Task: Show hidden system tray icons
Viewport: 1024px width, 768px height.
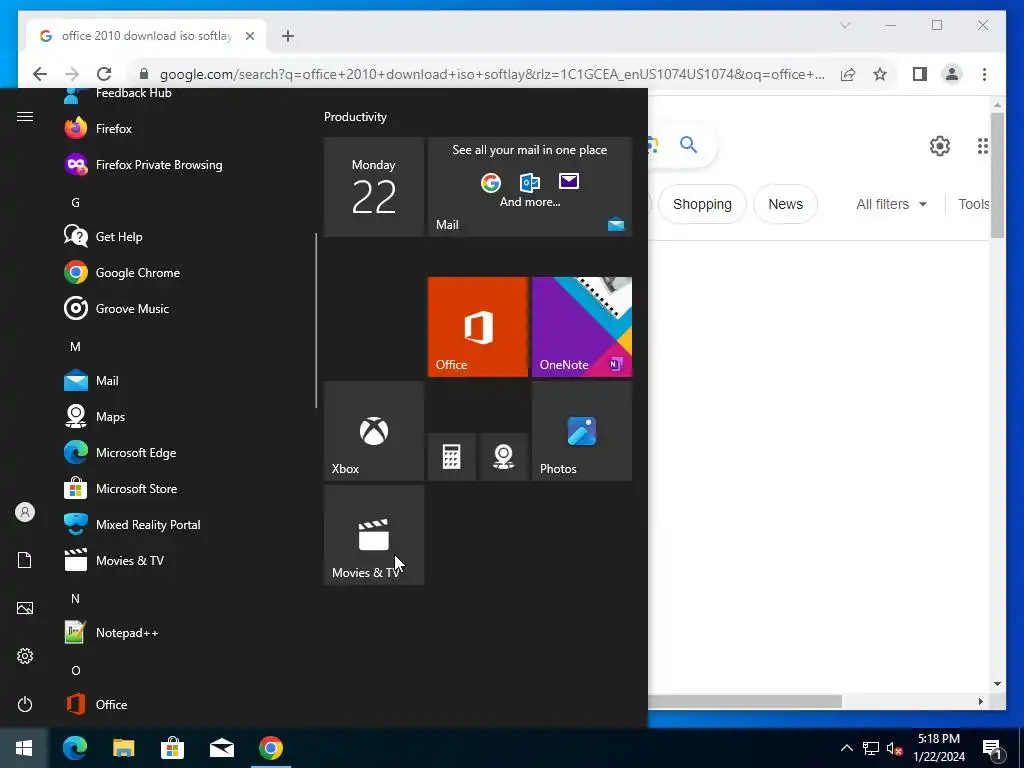Action: (x=846, y=748)
